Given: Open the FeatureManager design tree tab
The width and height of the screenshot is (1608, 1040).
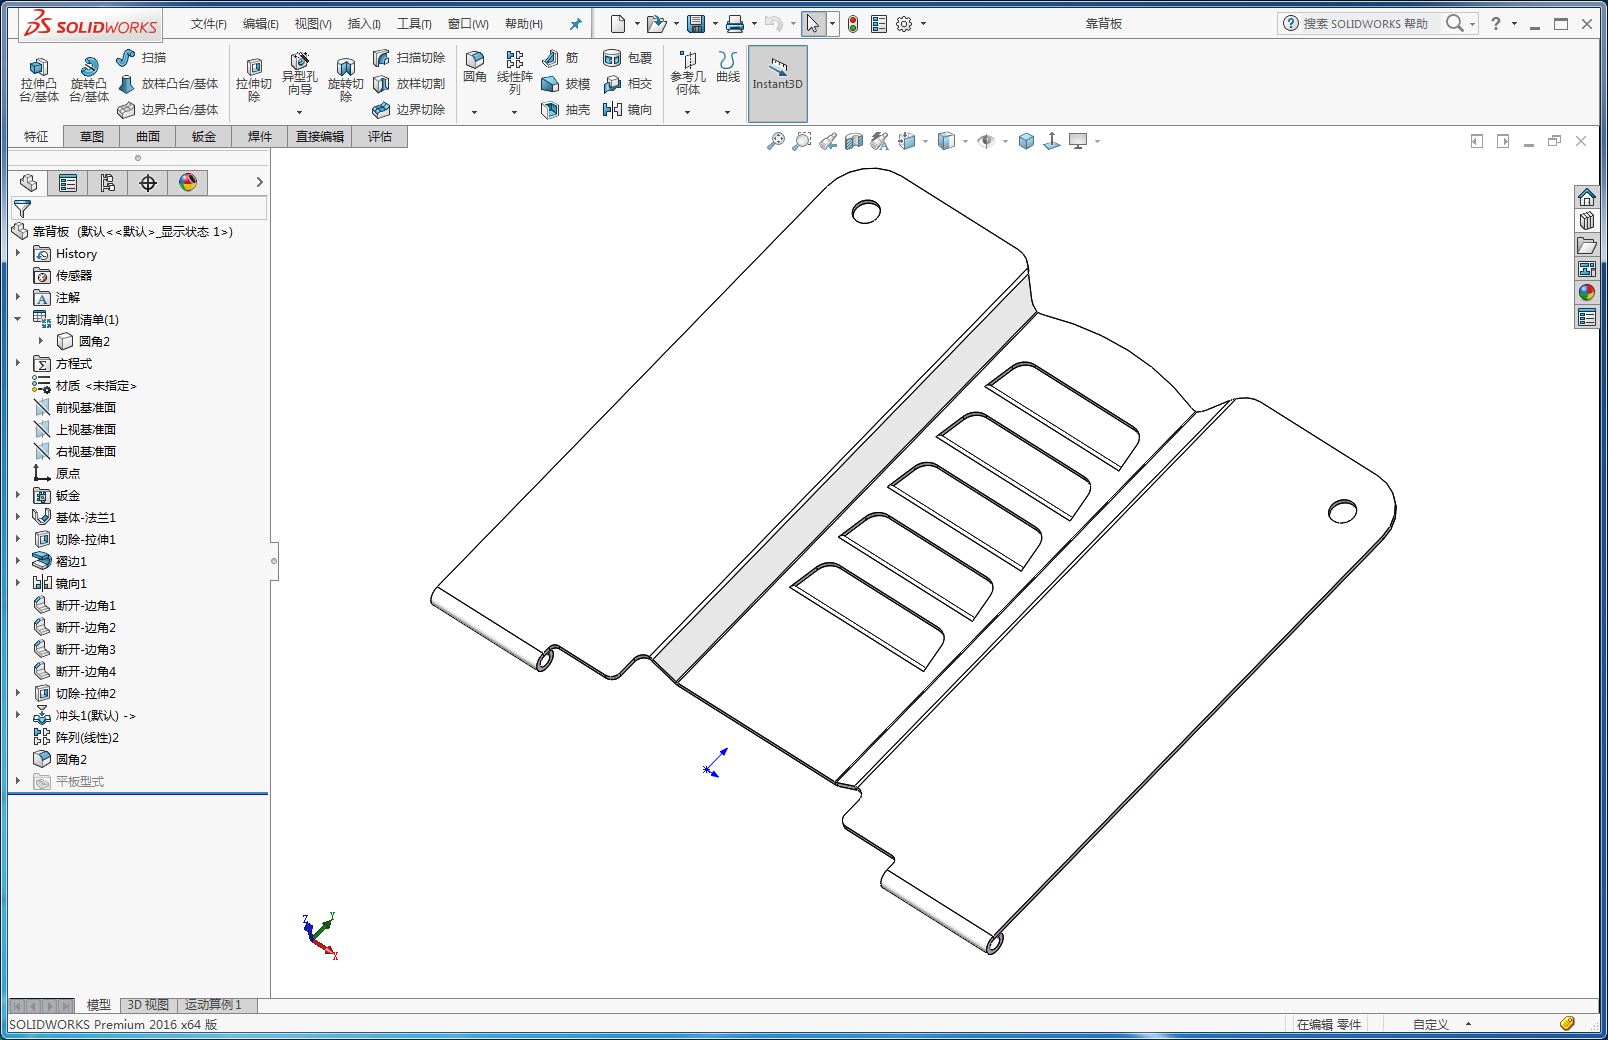Looking at the screenshot, I should [28, 182].
